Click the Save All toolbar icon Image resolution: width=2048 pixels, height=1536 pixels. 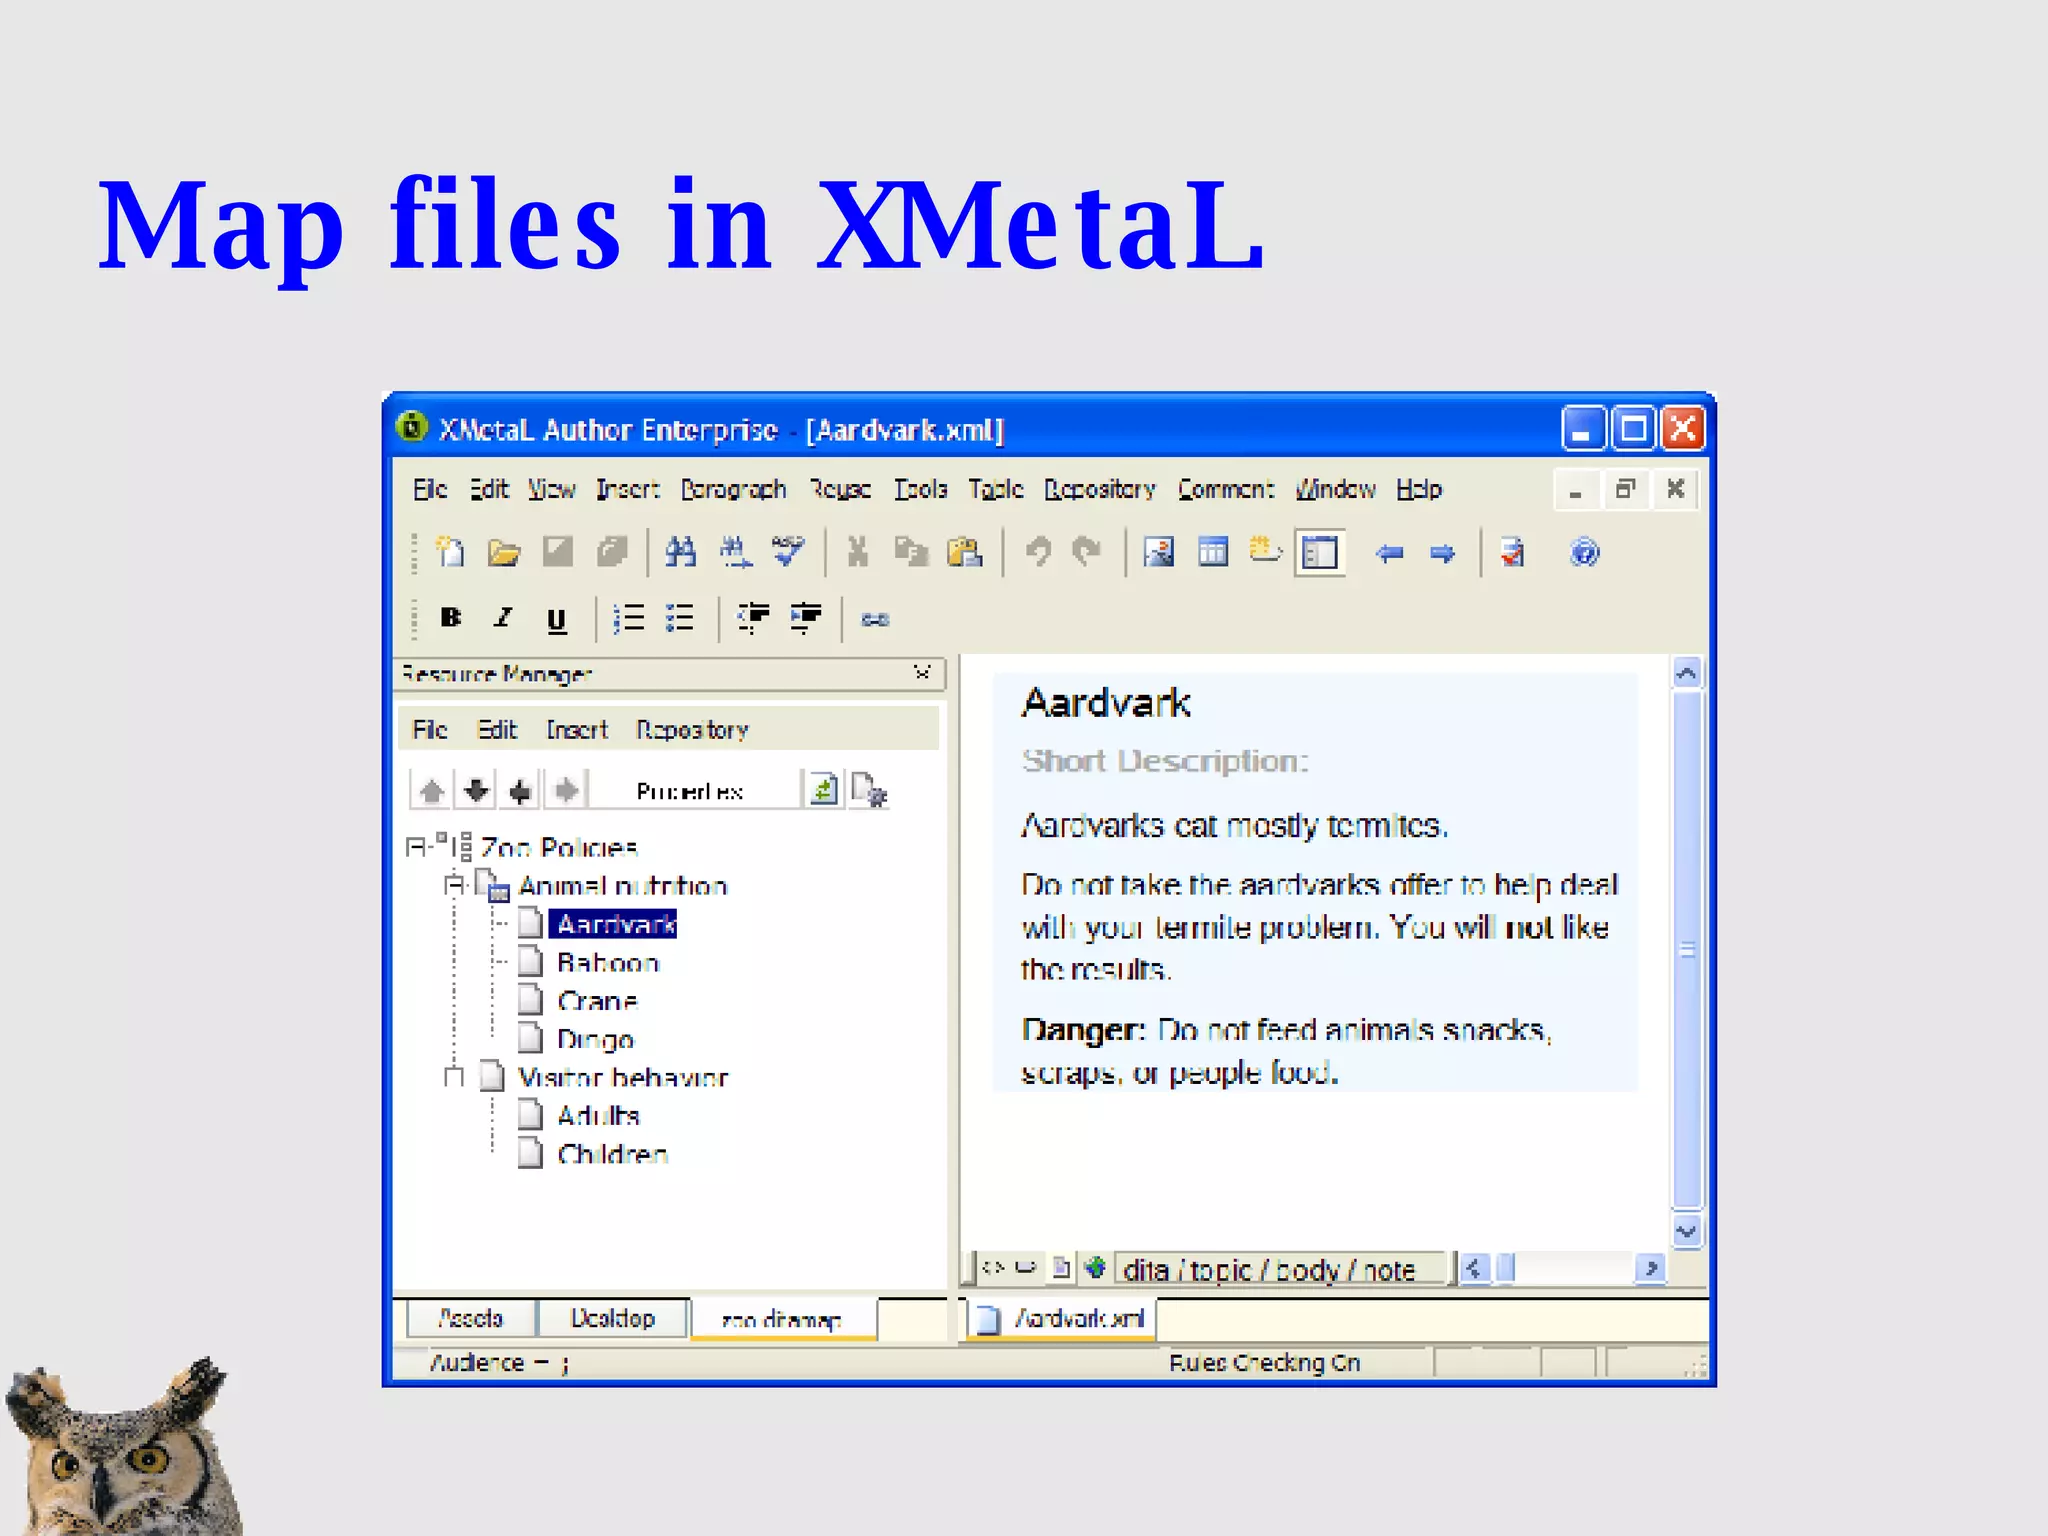click(611, 552)
